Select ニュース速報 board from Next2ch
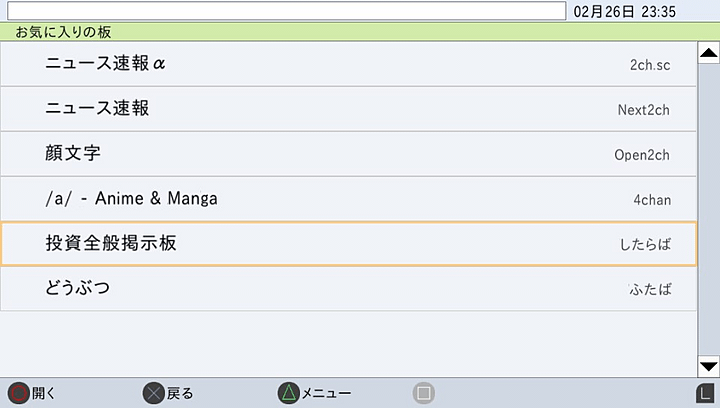 [x=348, y=109]
